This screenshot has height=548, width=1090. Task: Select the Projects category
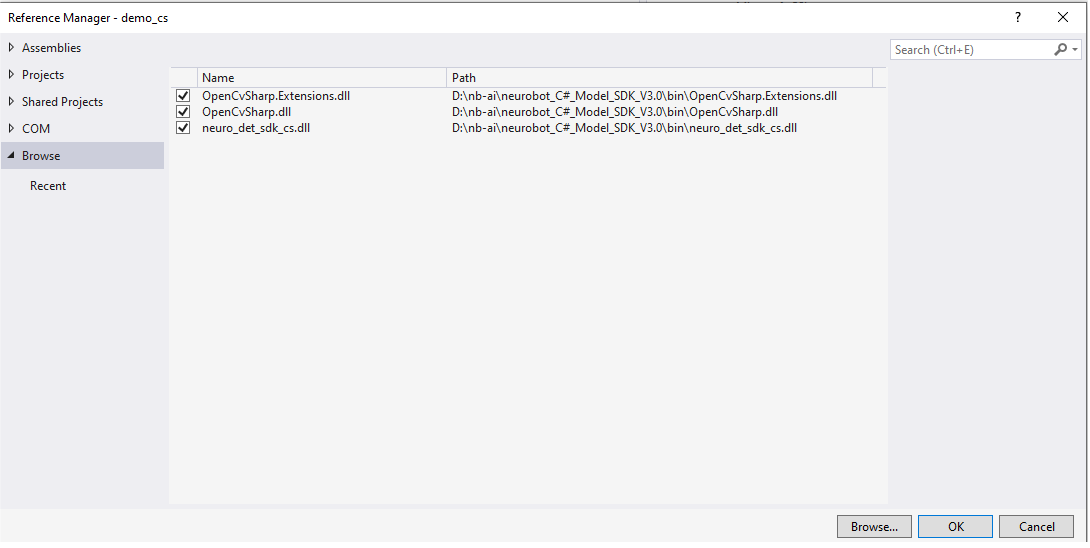point(42,75)
